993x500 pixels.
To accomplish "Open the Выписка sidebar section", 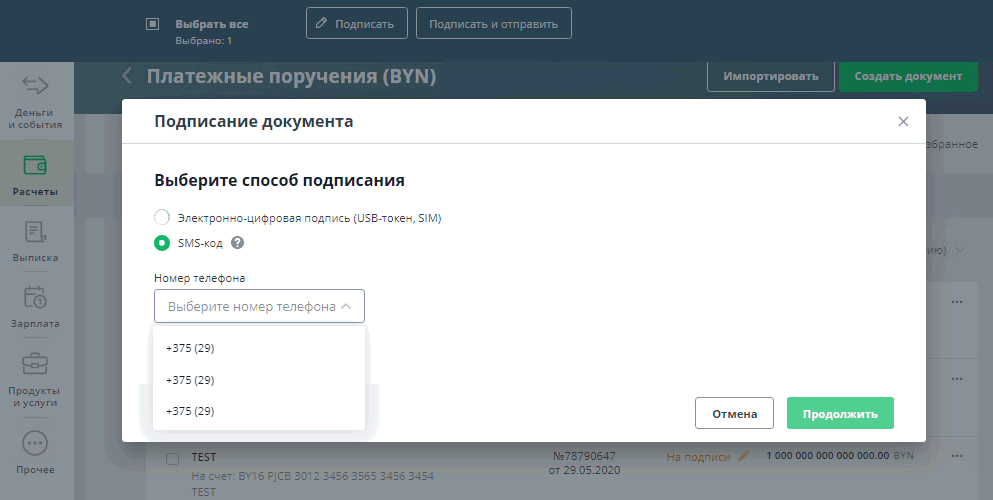I will click(x=35, y=241).
